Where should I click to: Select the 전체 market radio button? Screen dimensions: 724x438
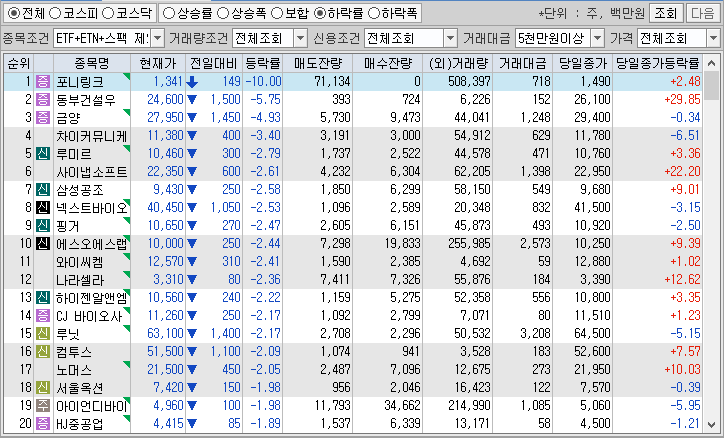14,13
